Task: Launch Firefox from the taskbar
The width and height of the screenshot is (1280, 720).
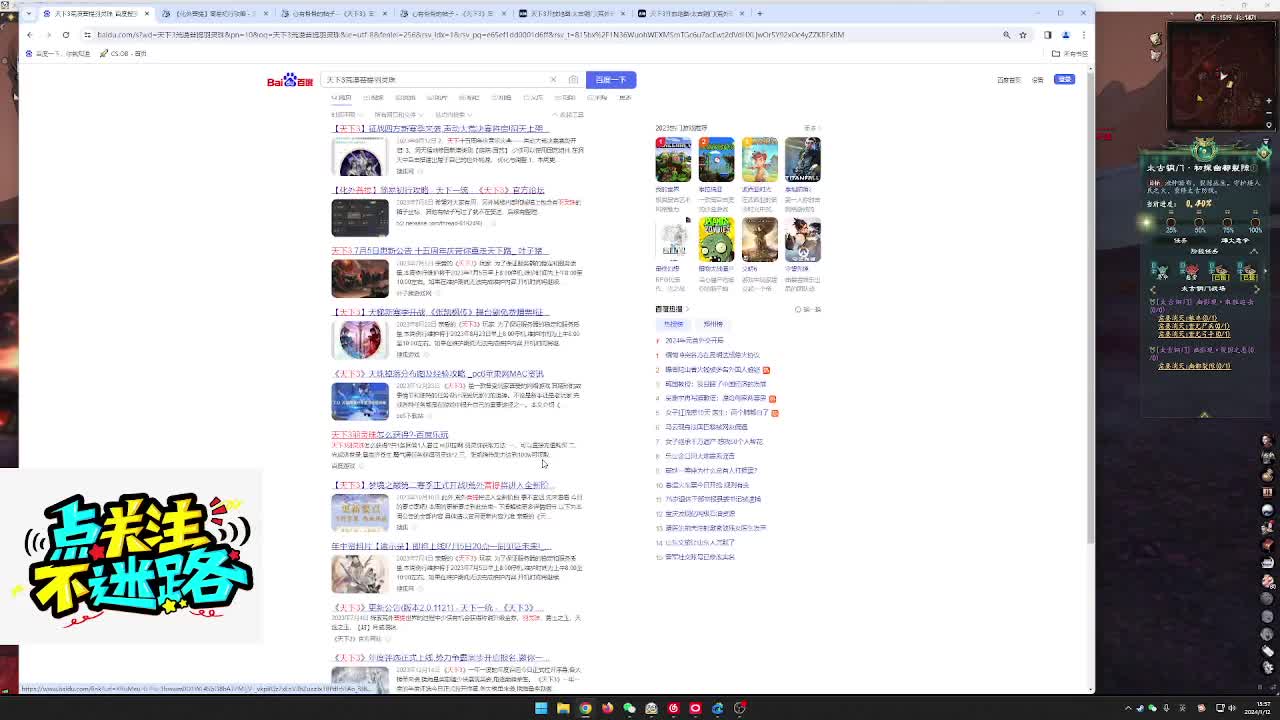Action: point(607,708)
